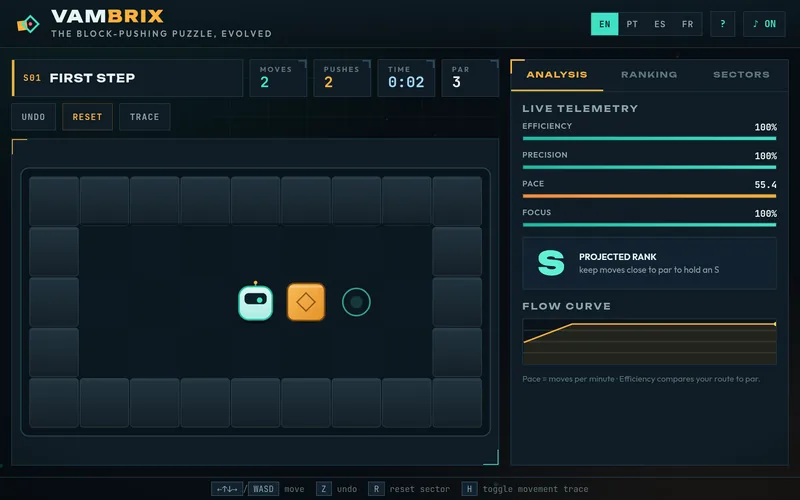Select the robot player character

click(x=256, y=302)
